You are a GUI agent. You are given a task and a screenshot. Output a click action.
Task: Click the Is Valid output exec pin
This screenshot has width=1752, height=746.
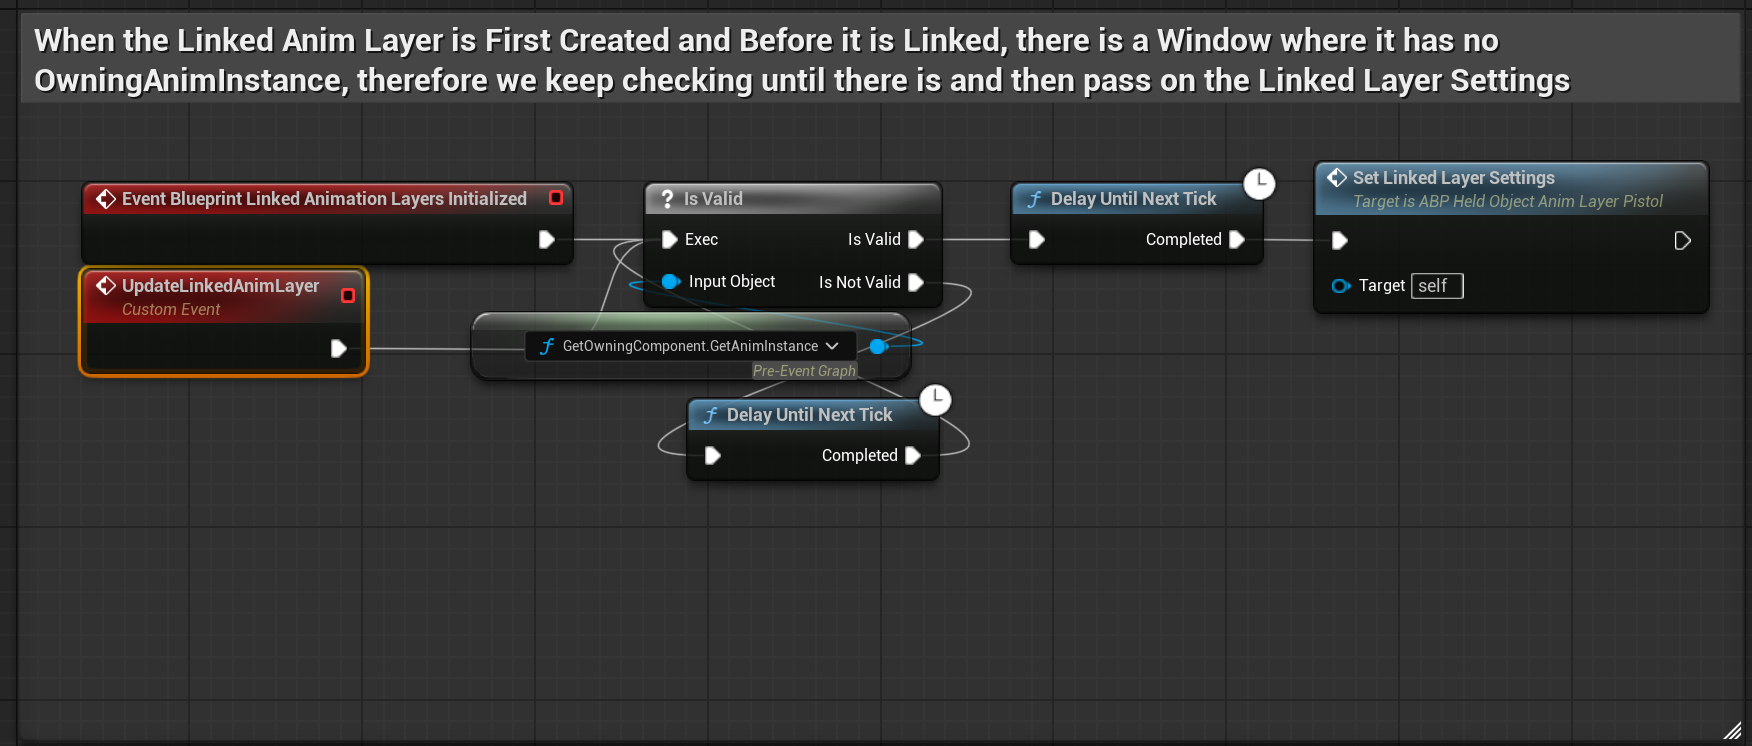pos(915,240)
